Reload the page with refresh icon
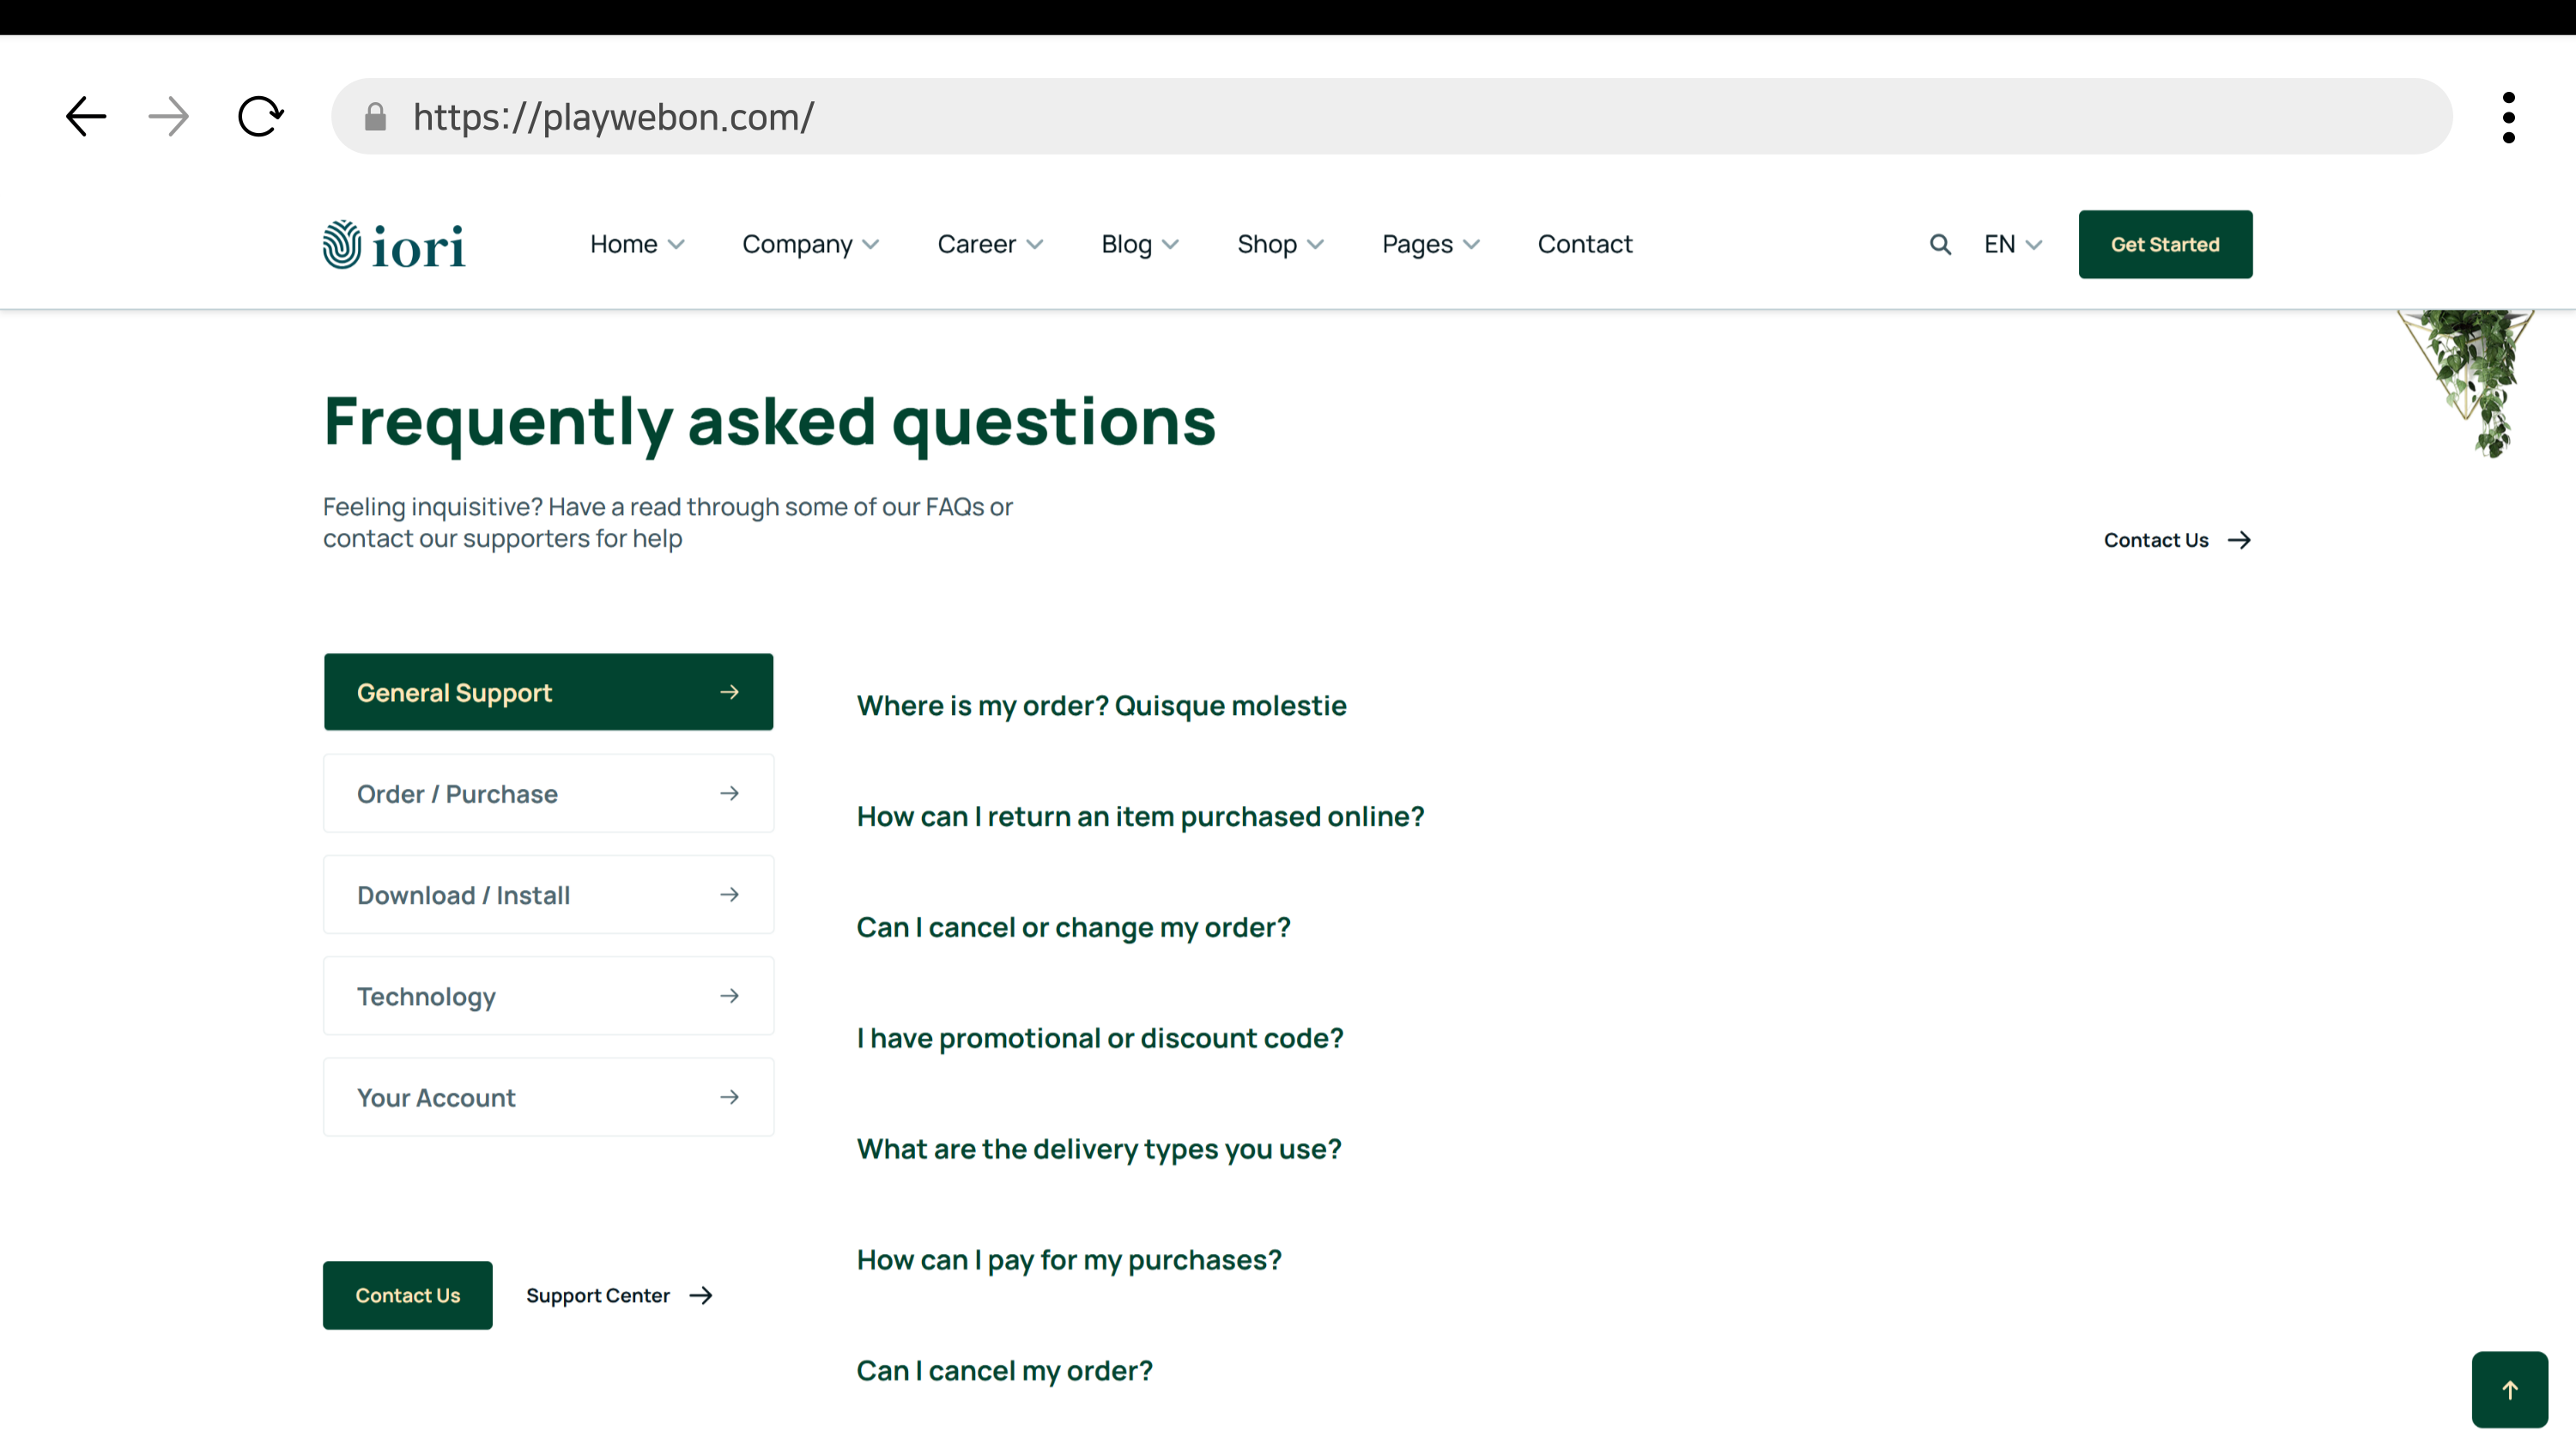 tap(261, 117)
